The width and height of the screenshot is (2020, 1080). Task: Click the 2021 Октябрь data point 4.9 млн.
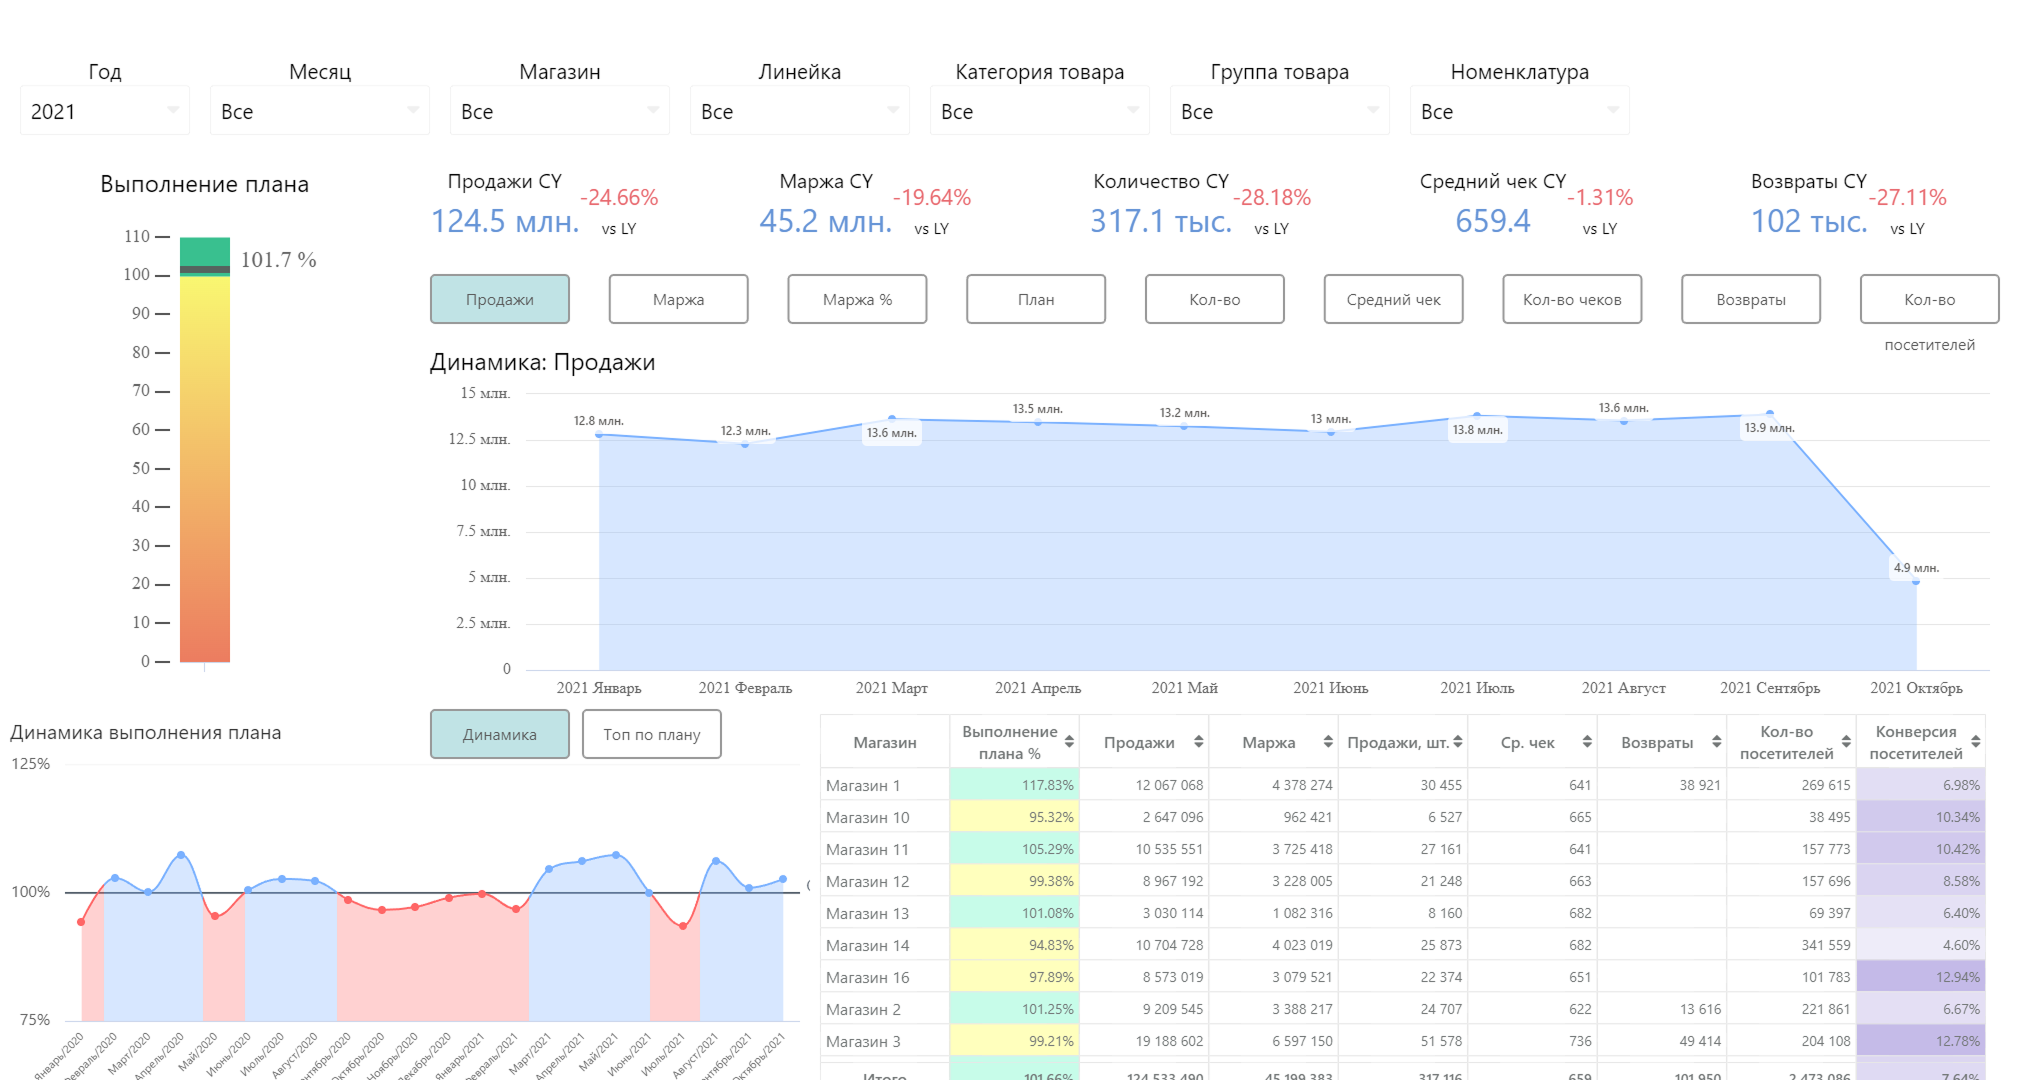click(x=1916, y=581)
